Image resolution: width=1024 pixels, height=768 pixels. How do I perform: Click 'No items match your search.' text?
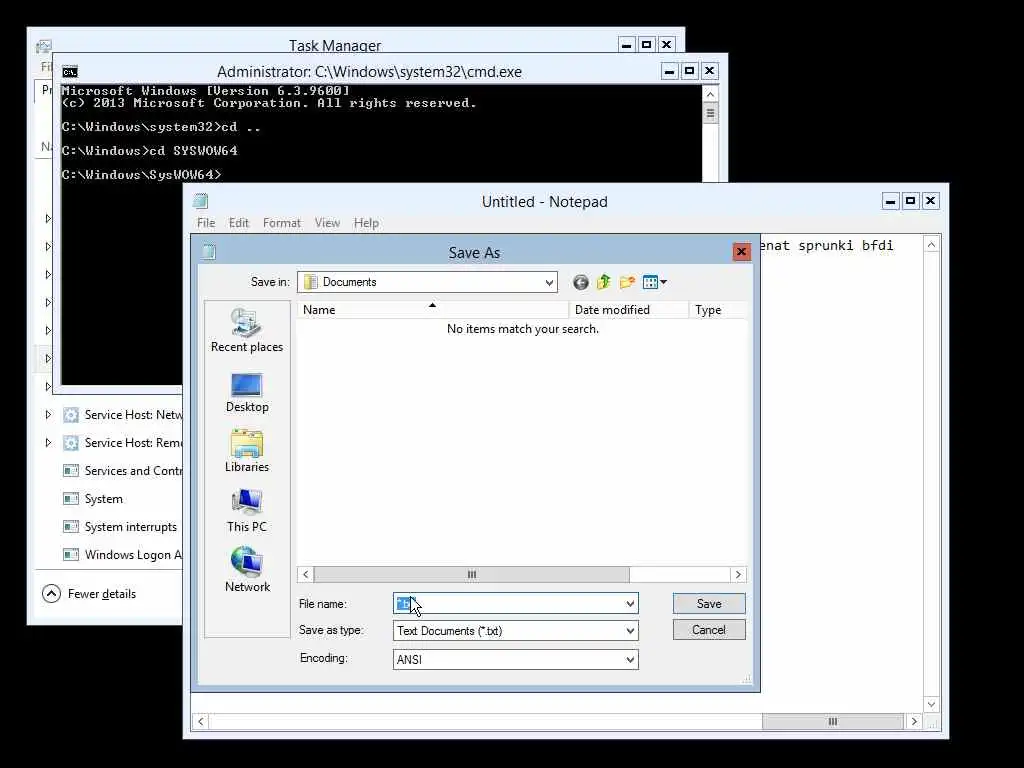[522, 328]
